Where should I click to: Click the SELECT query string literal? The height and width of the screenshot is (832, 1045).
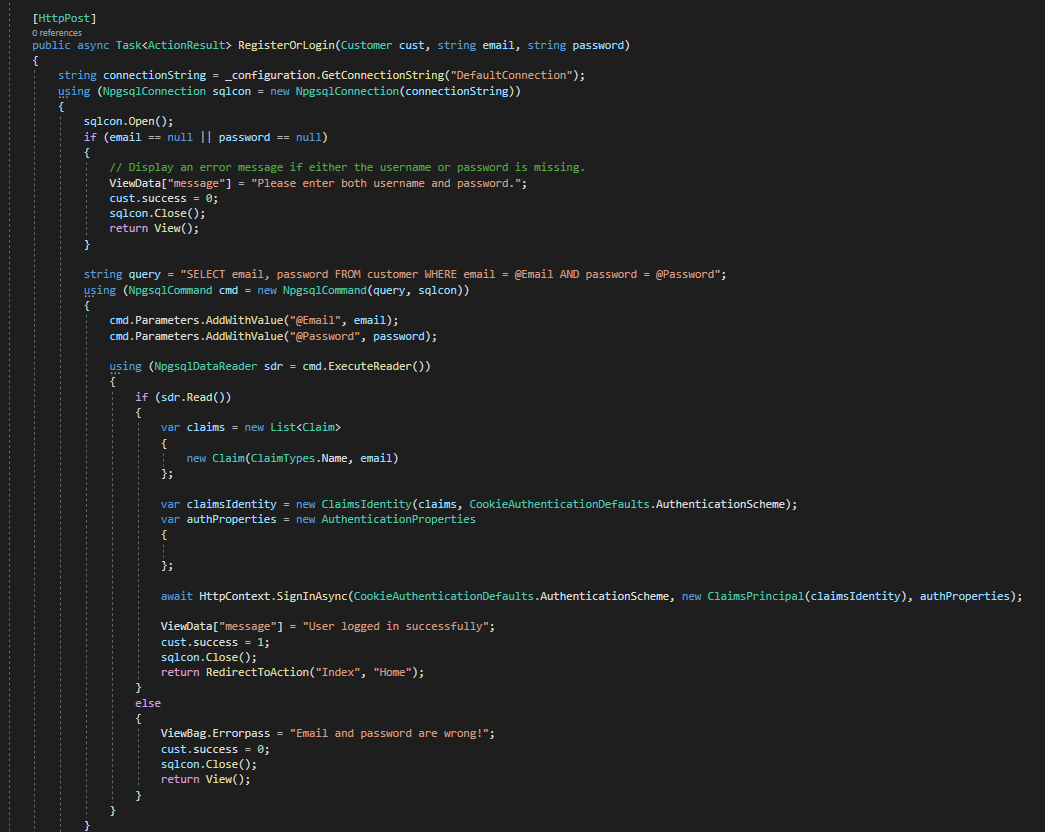coord(444,274)
